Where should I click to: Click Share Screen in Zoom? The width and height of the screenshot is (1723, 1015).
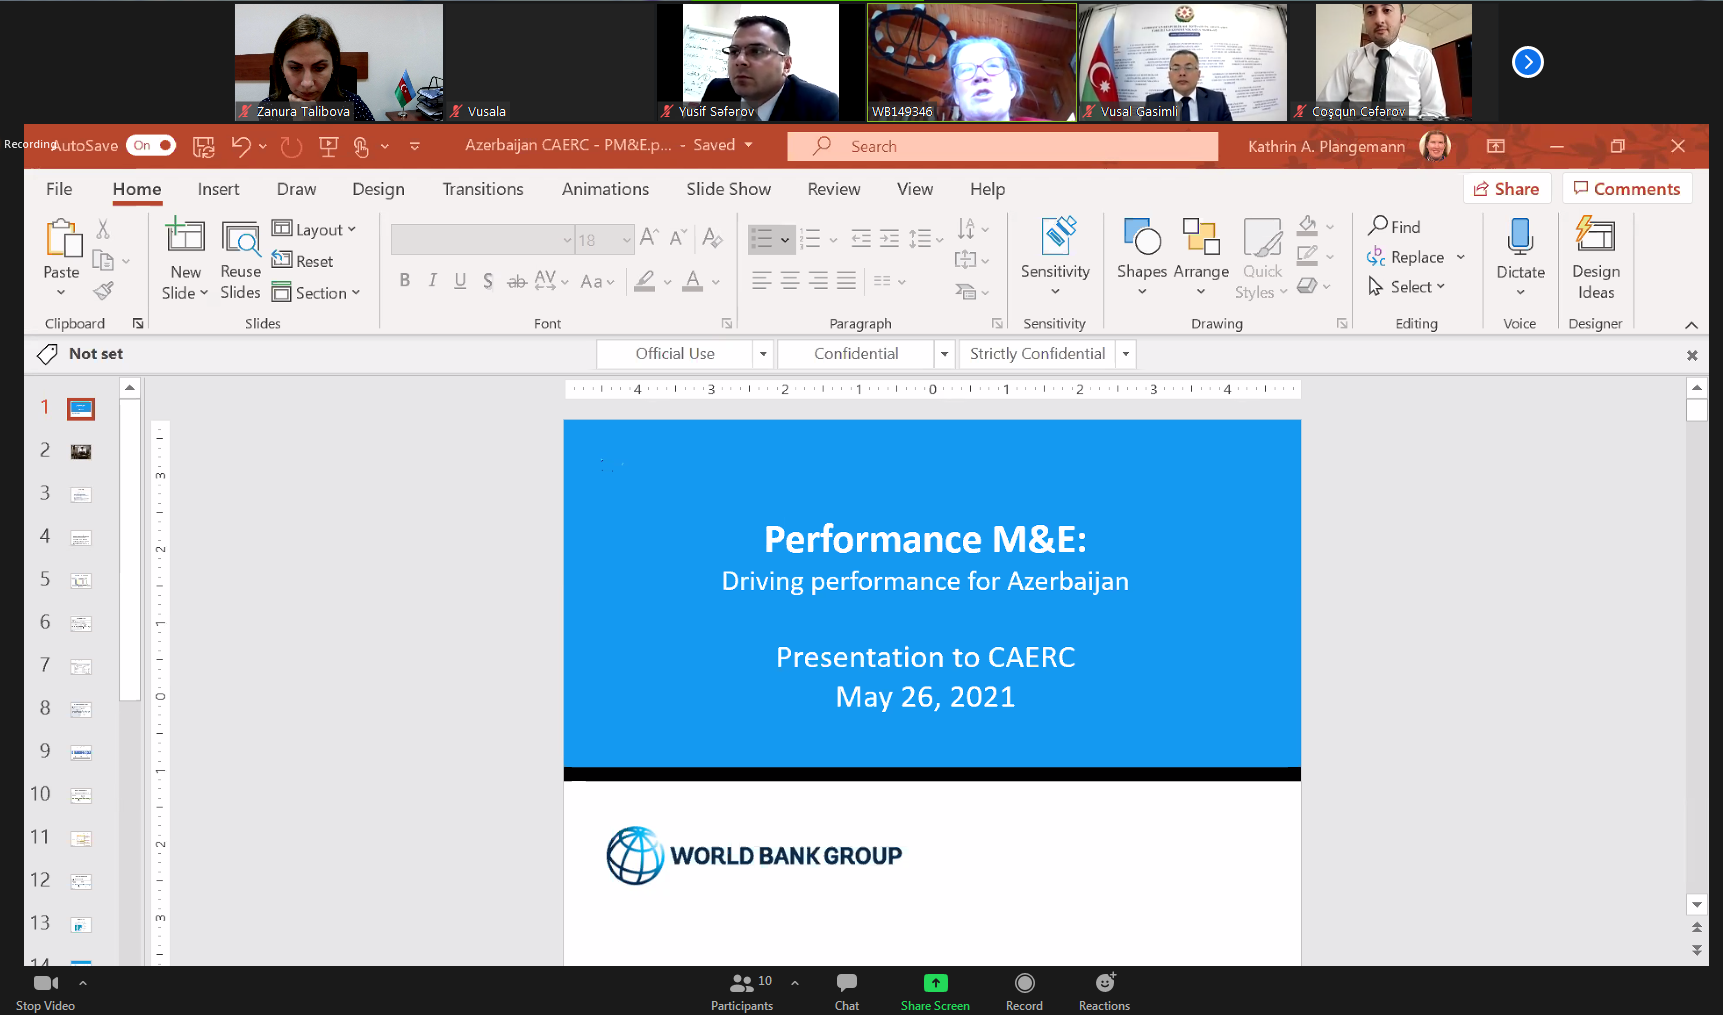click(935, 991)
